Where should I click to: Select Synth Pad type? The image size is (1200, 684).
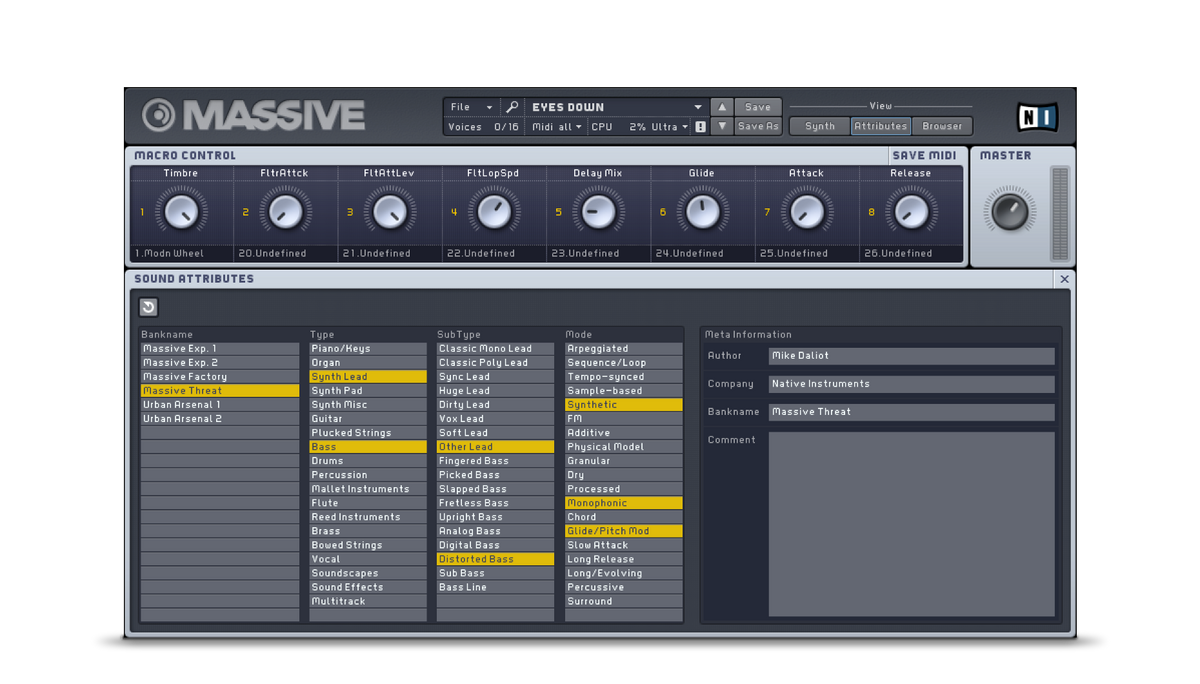(x=368, y=391)
